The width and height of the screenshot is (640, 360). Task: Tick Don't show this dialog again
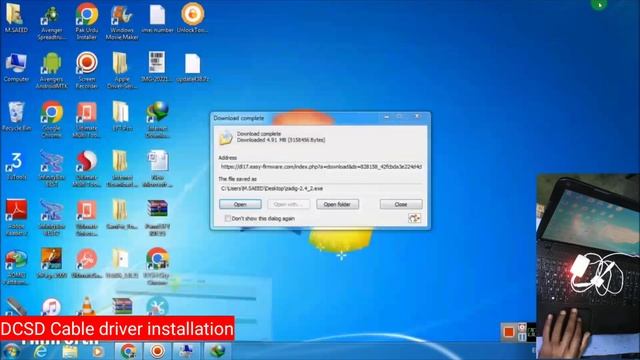click(228, 218)
